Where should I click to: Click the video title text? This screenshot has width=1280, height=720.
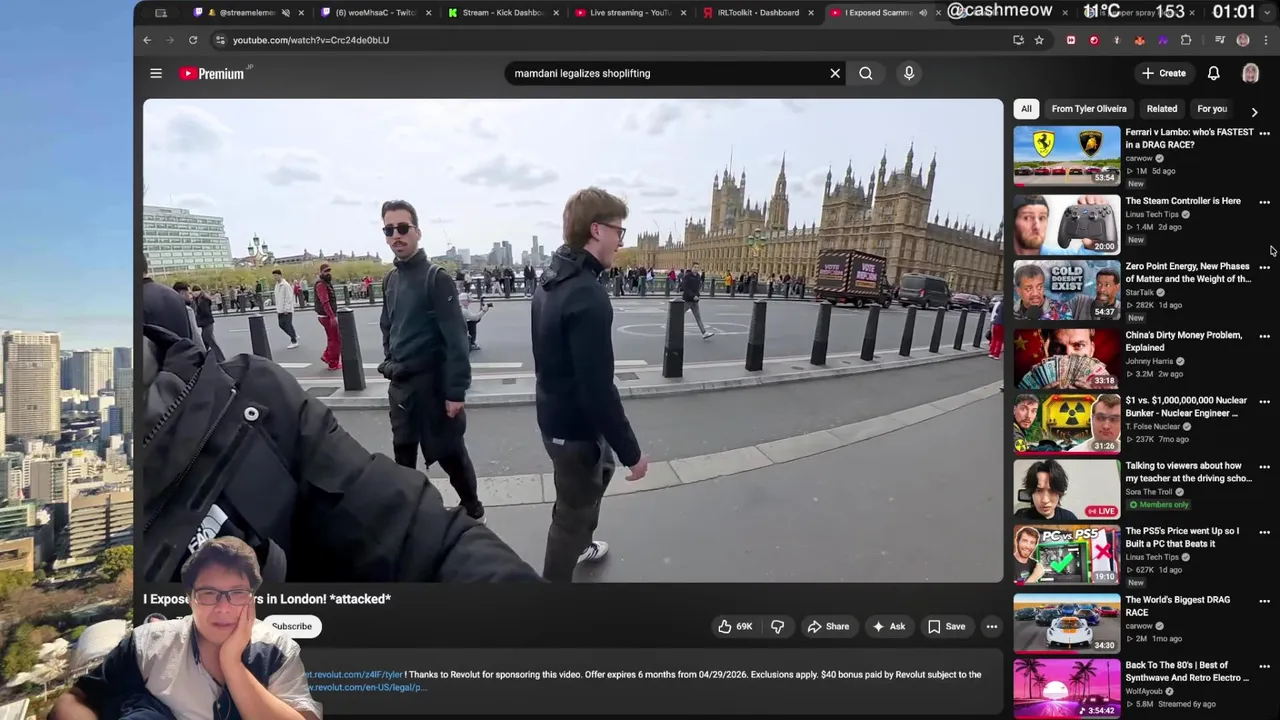[x=267, y=599]
